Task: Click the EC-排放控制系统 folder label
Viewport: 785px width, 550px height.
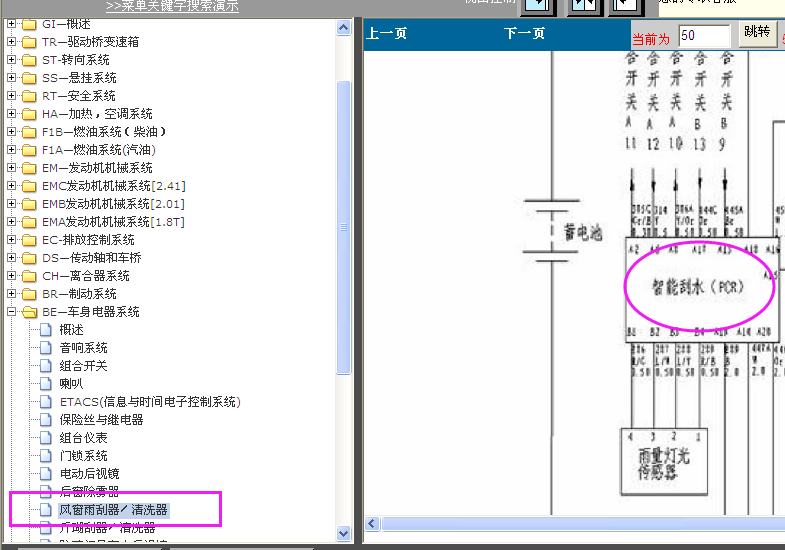Action: [x=88, y=240]
